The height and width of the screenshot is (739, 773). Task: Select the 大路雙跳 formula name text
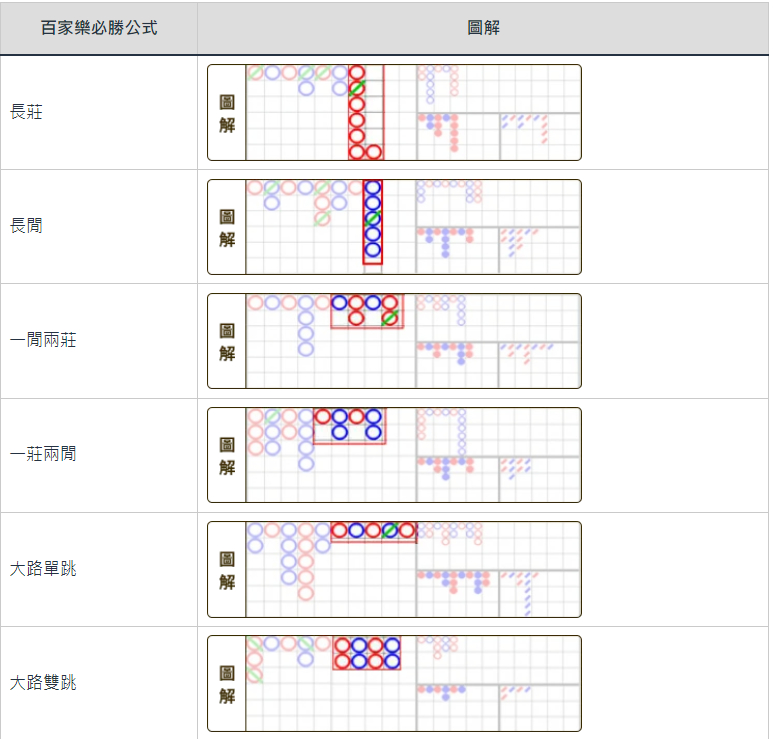43,682
